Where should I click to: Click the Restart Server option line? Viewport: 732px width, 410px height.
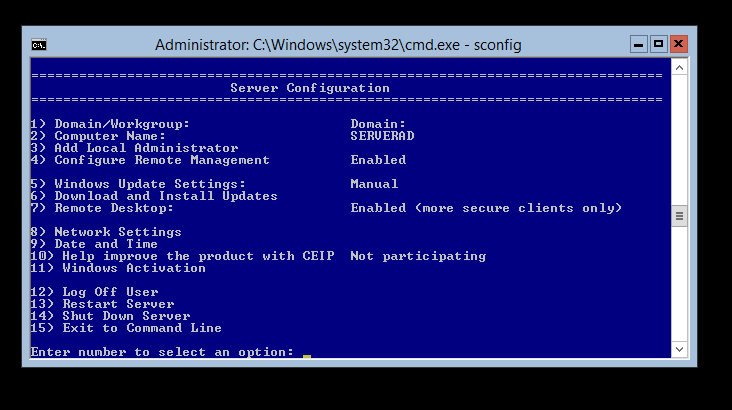click(x=102, y=304)
